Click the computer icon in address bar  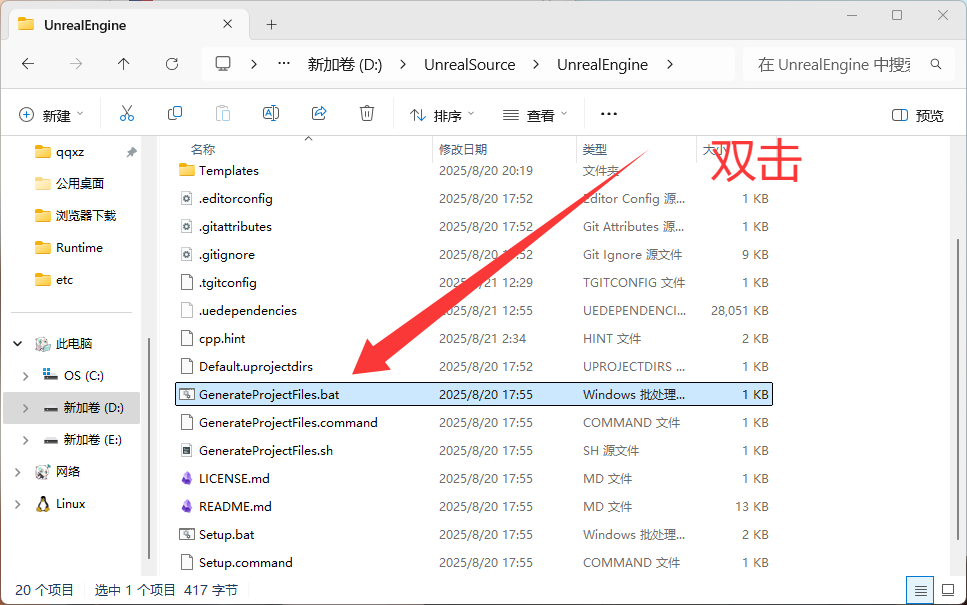click(223, 64)
